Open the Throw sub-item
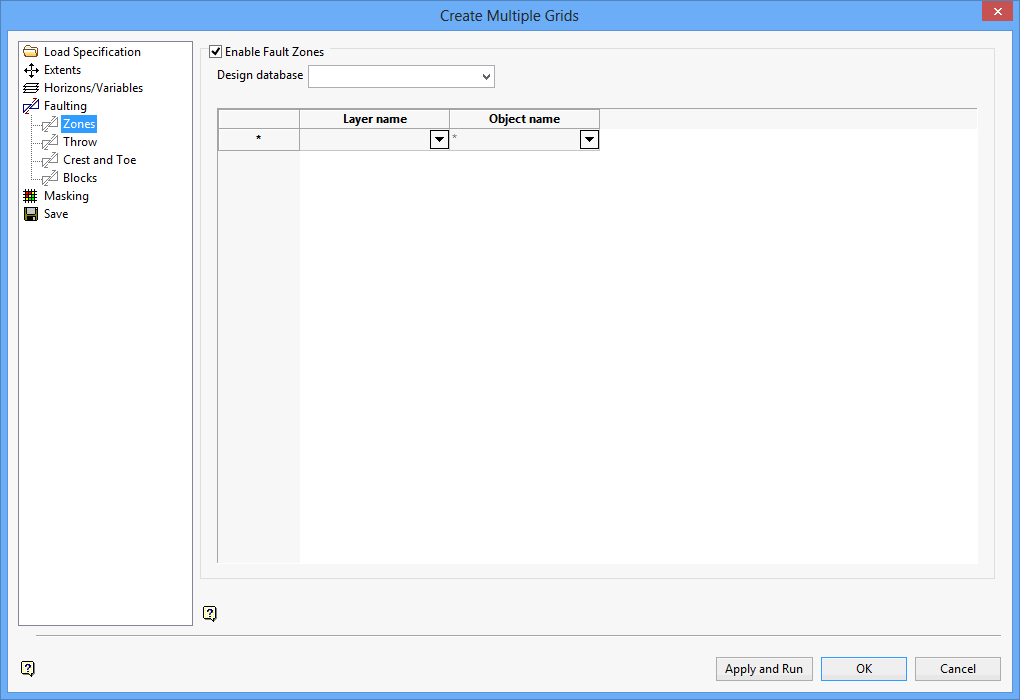This screenshot has width=1020, height=700. pos(80,142)
